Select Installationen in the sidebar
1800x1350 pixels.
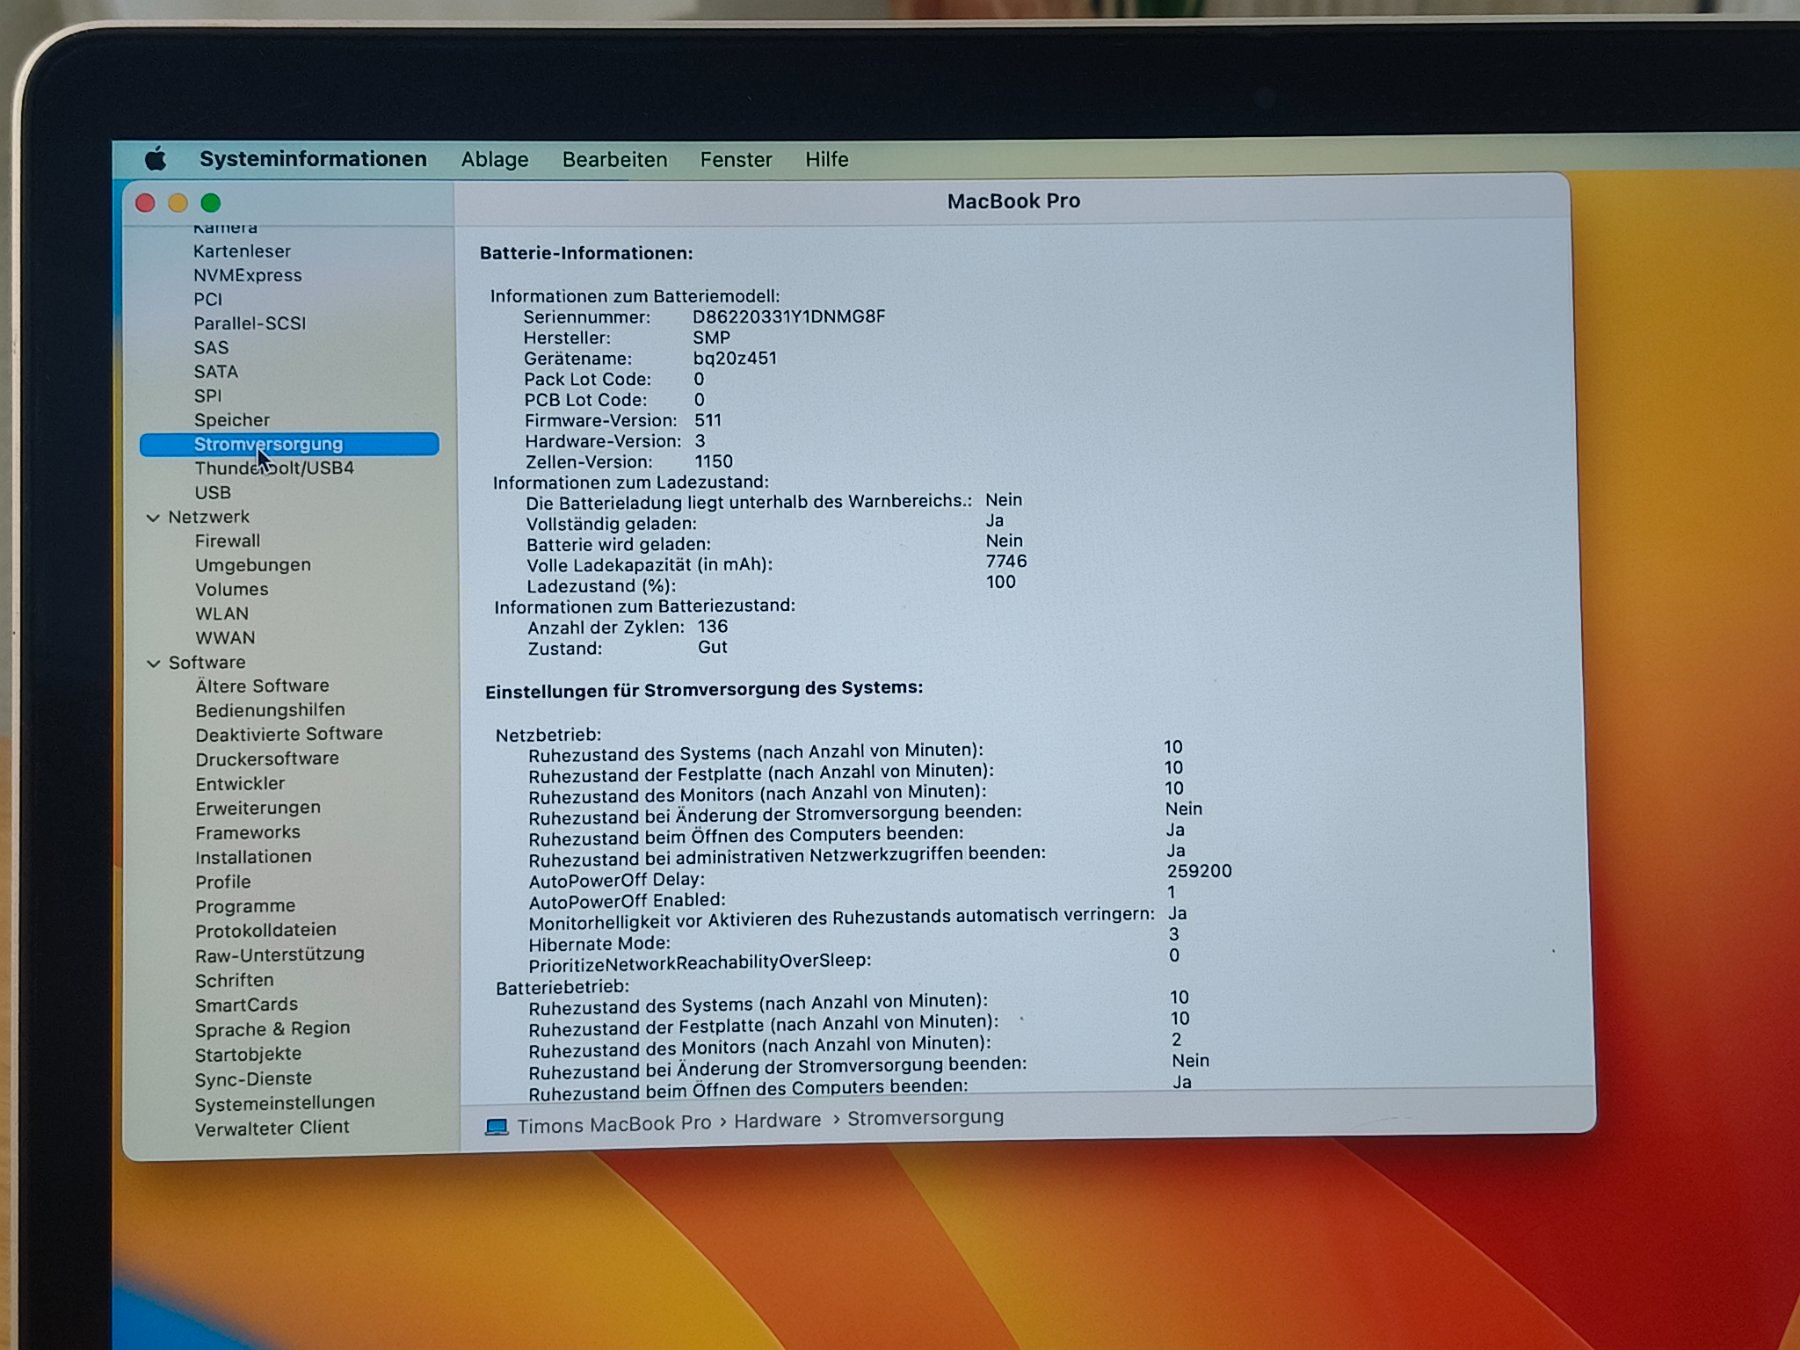[x=253, y=857]
